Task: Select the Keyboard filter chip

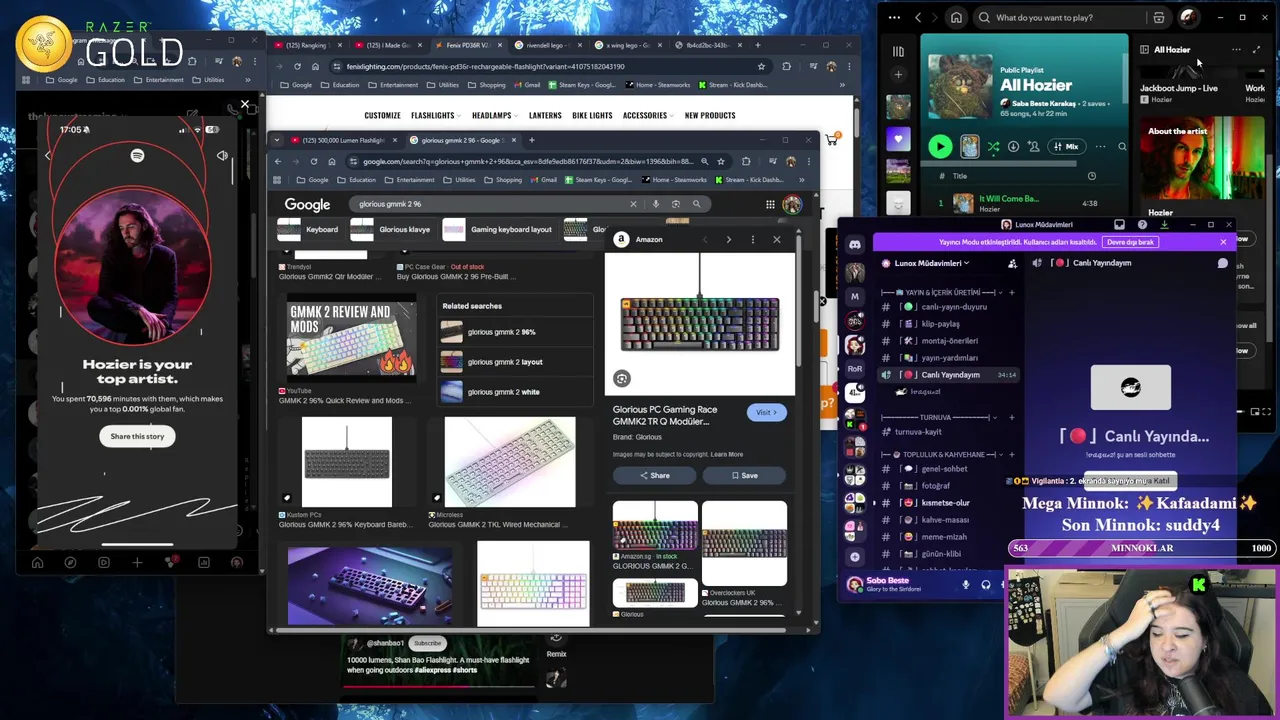Action: click(310, 229)
